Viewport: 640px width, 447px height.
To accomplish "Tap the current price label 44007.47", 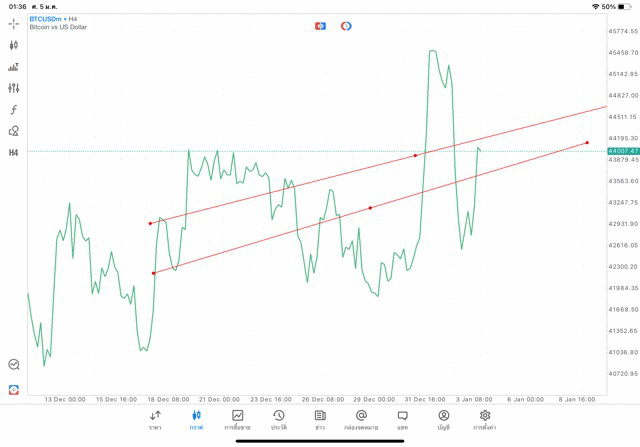I will (623, 150).
